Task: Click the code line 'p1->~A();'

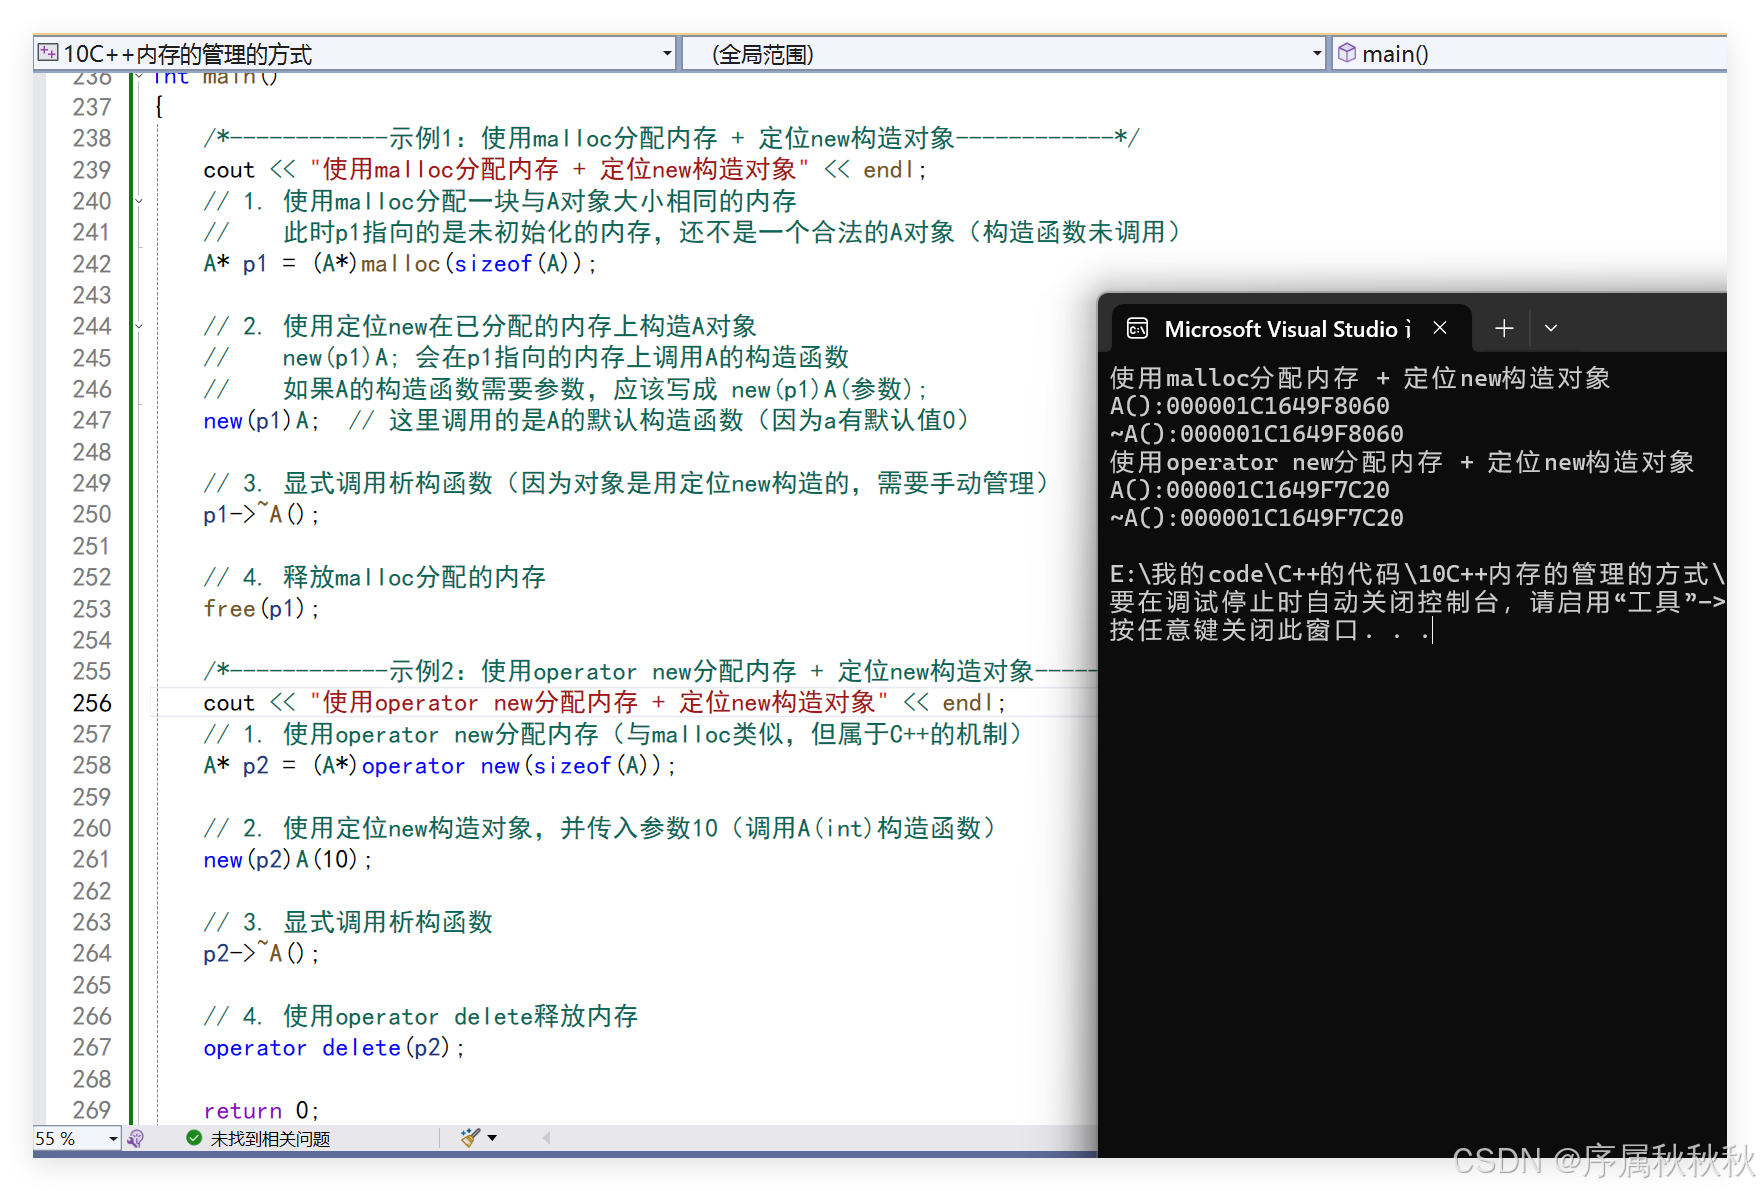Action: coord(261,515)
